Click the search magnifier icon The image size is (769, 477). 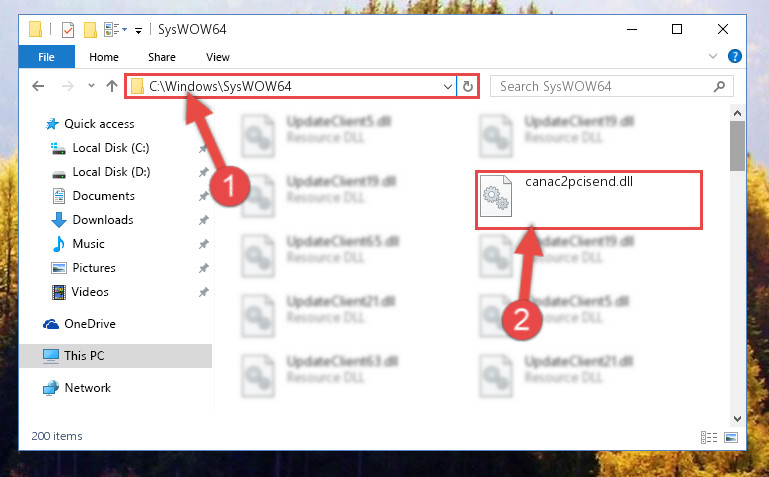[719, 87]
